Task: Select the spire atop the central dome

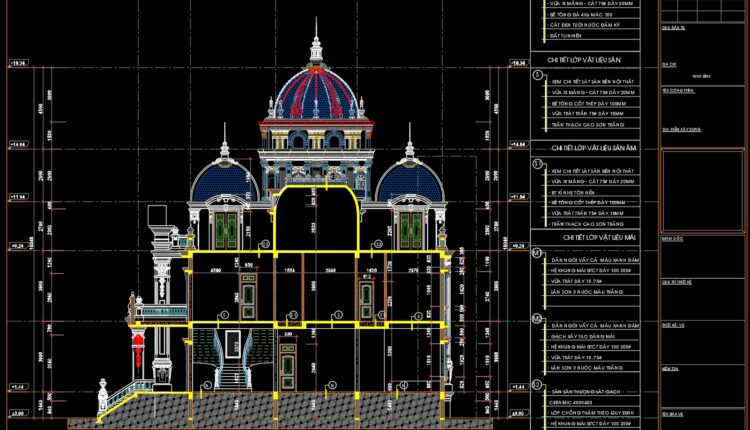Action: pyautogui.click(x=316, y=42)
